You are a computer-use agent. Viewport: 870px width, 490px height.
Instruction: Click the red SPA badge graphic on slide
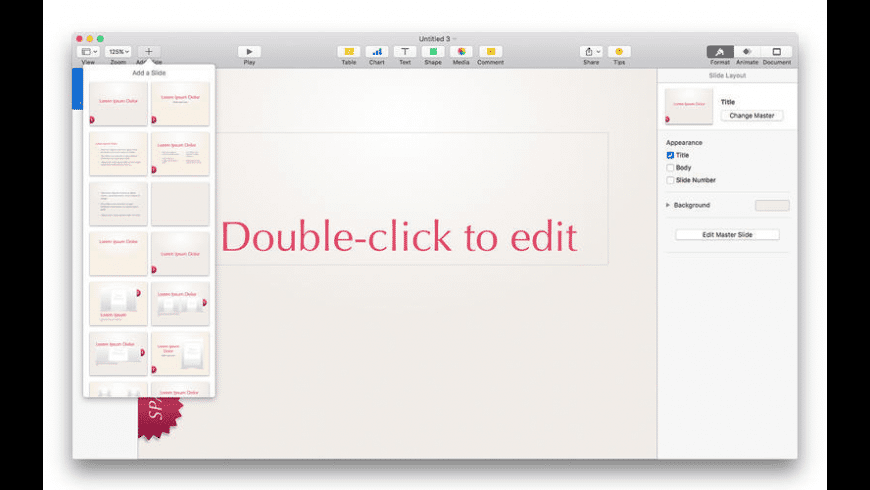(160, 418)
